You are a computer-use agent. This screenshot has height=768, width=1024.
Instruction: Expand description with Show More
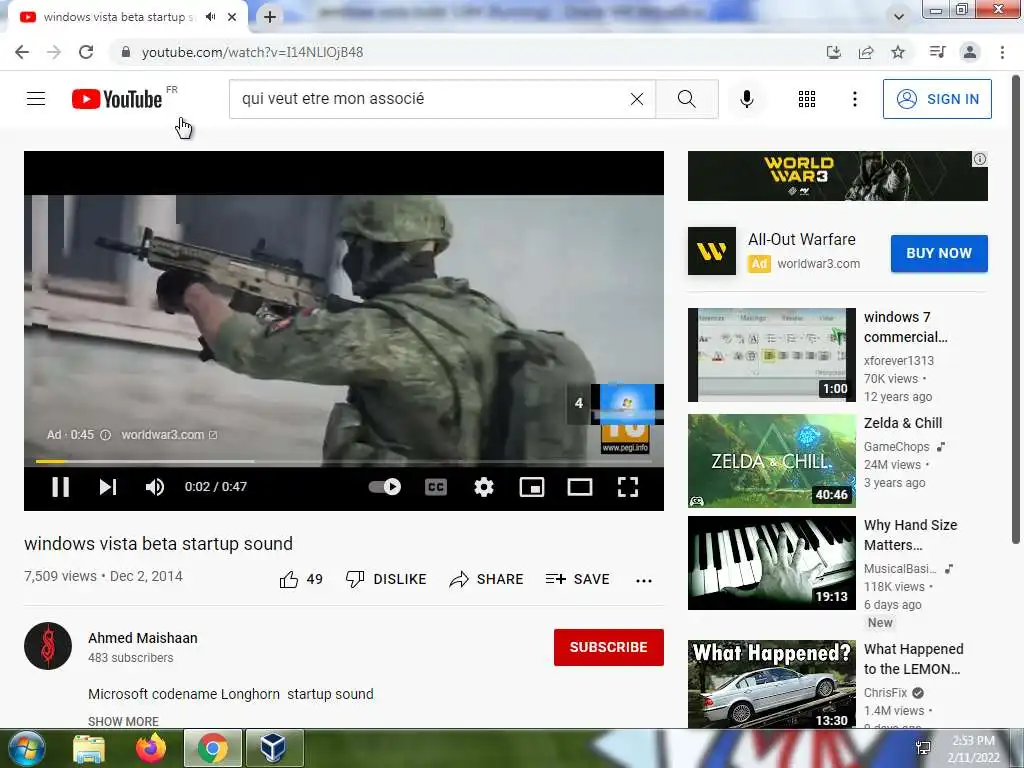[123, 721]
